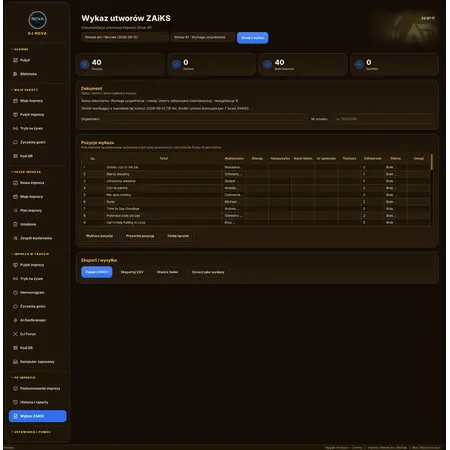Select the Marsz weselny row title

[118, 174]
